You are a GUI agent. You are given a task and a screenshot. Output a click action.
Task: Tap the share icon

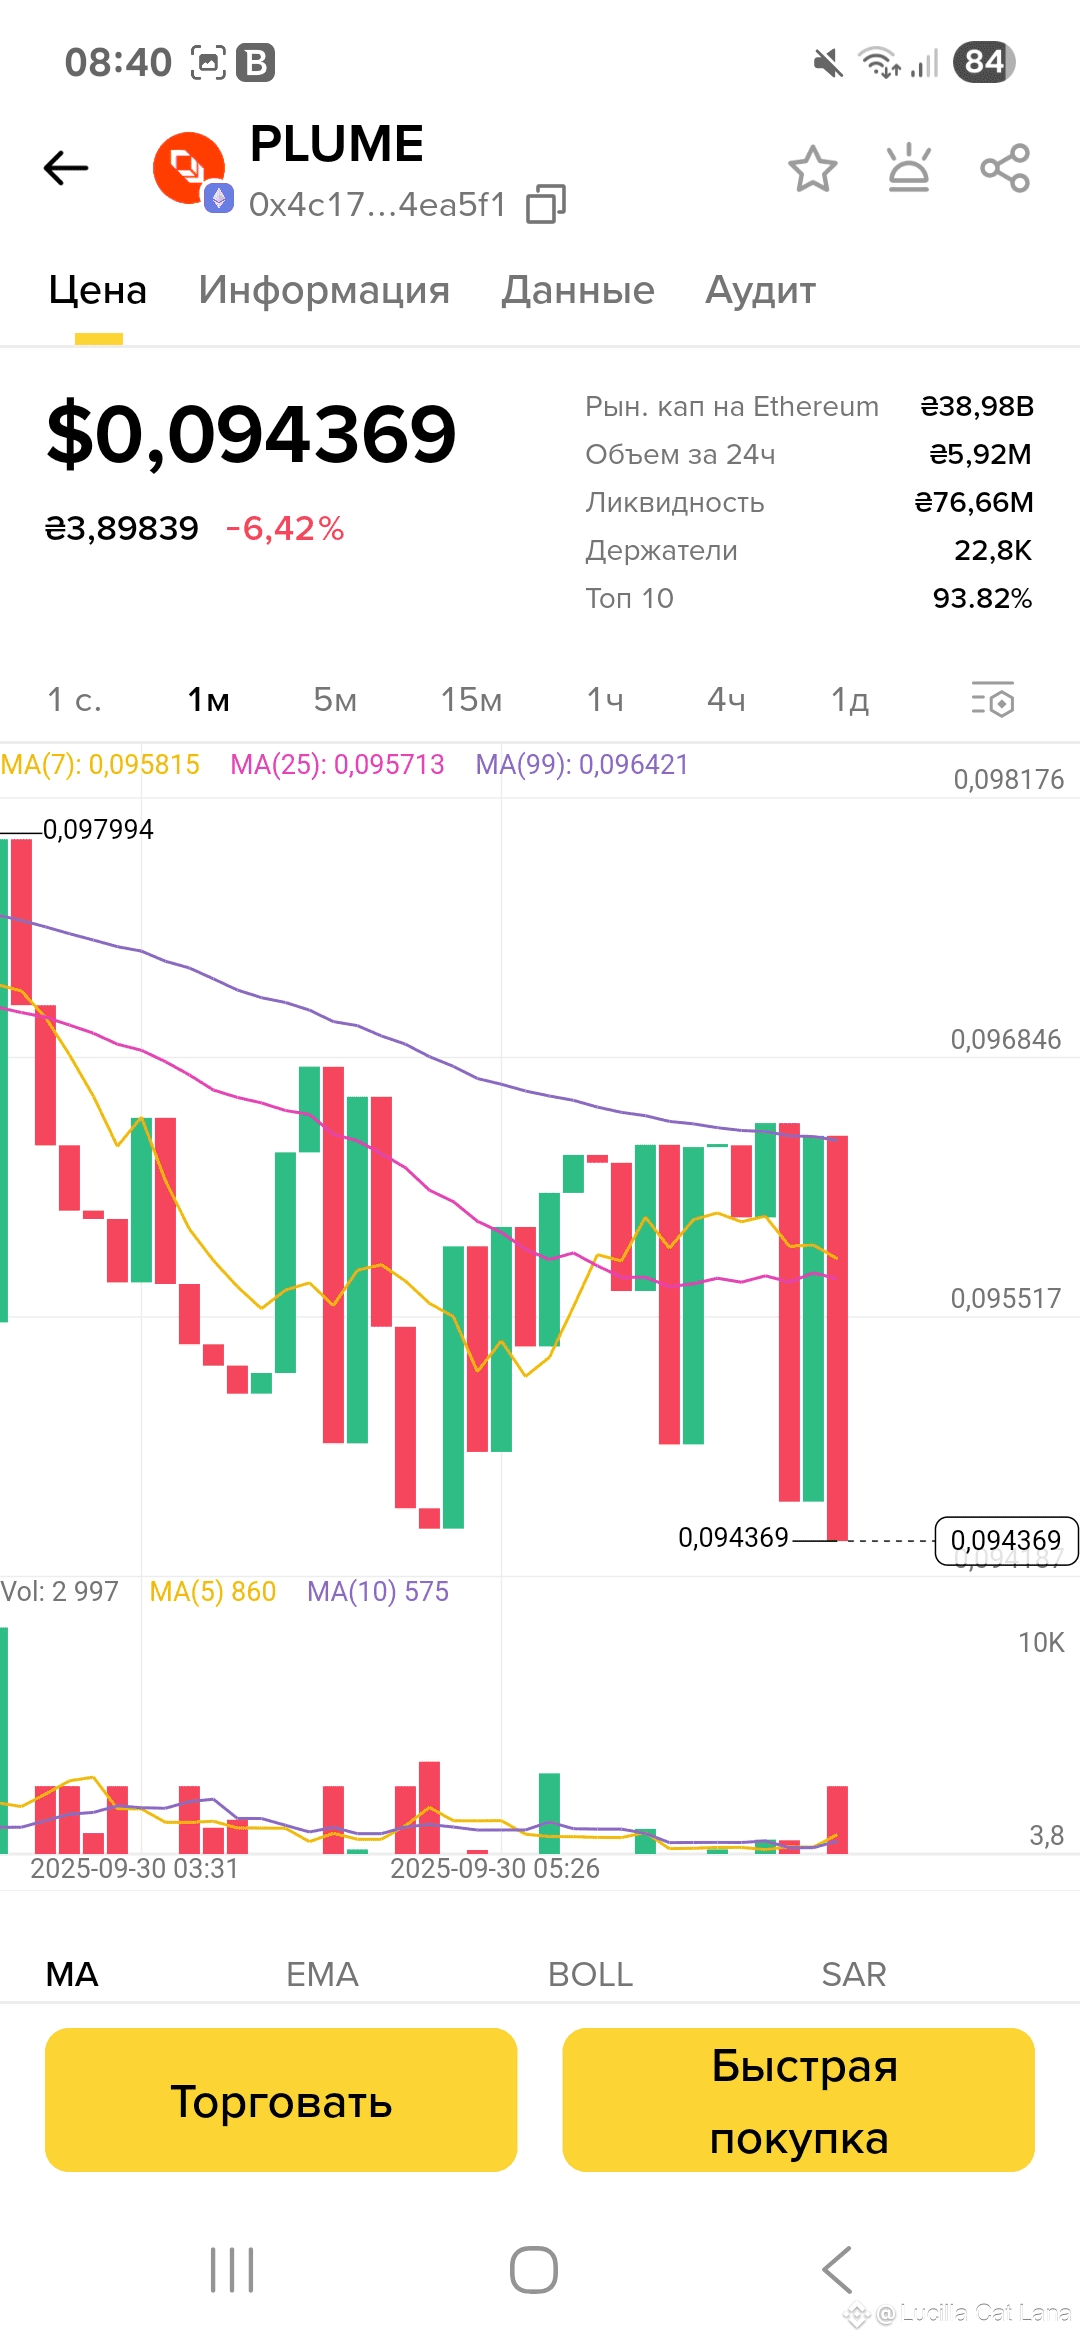pos(1005,168)
